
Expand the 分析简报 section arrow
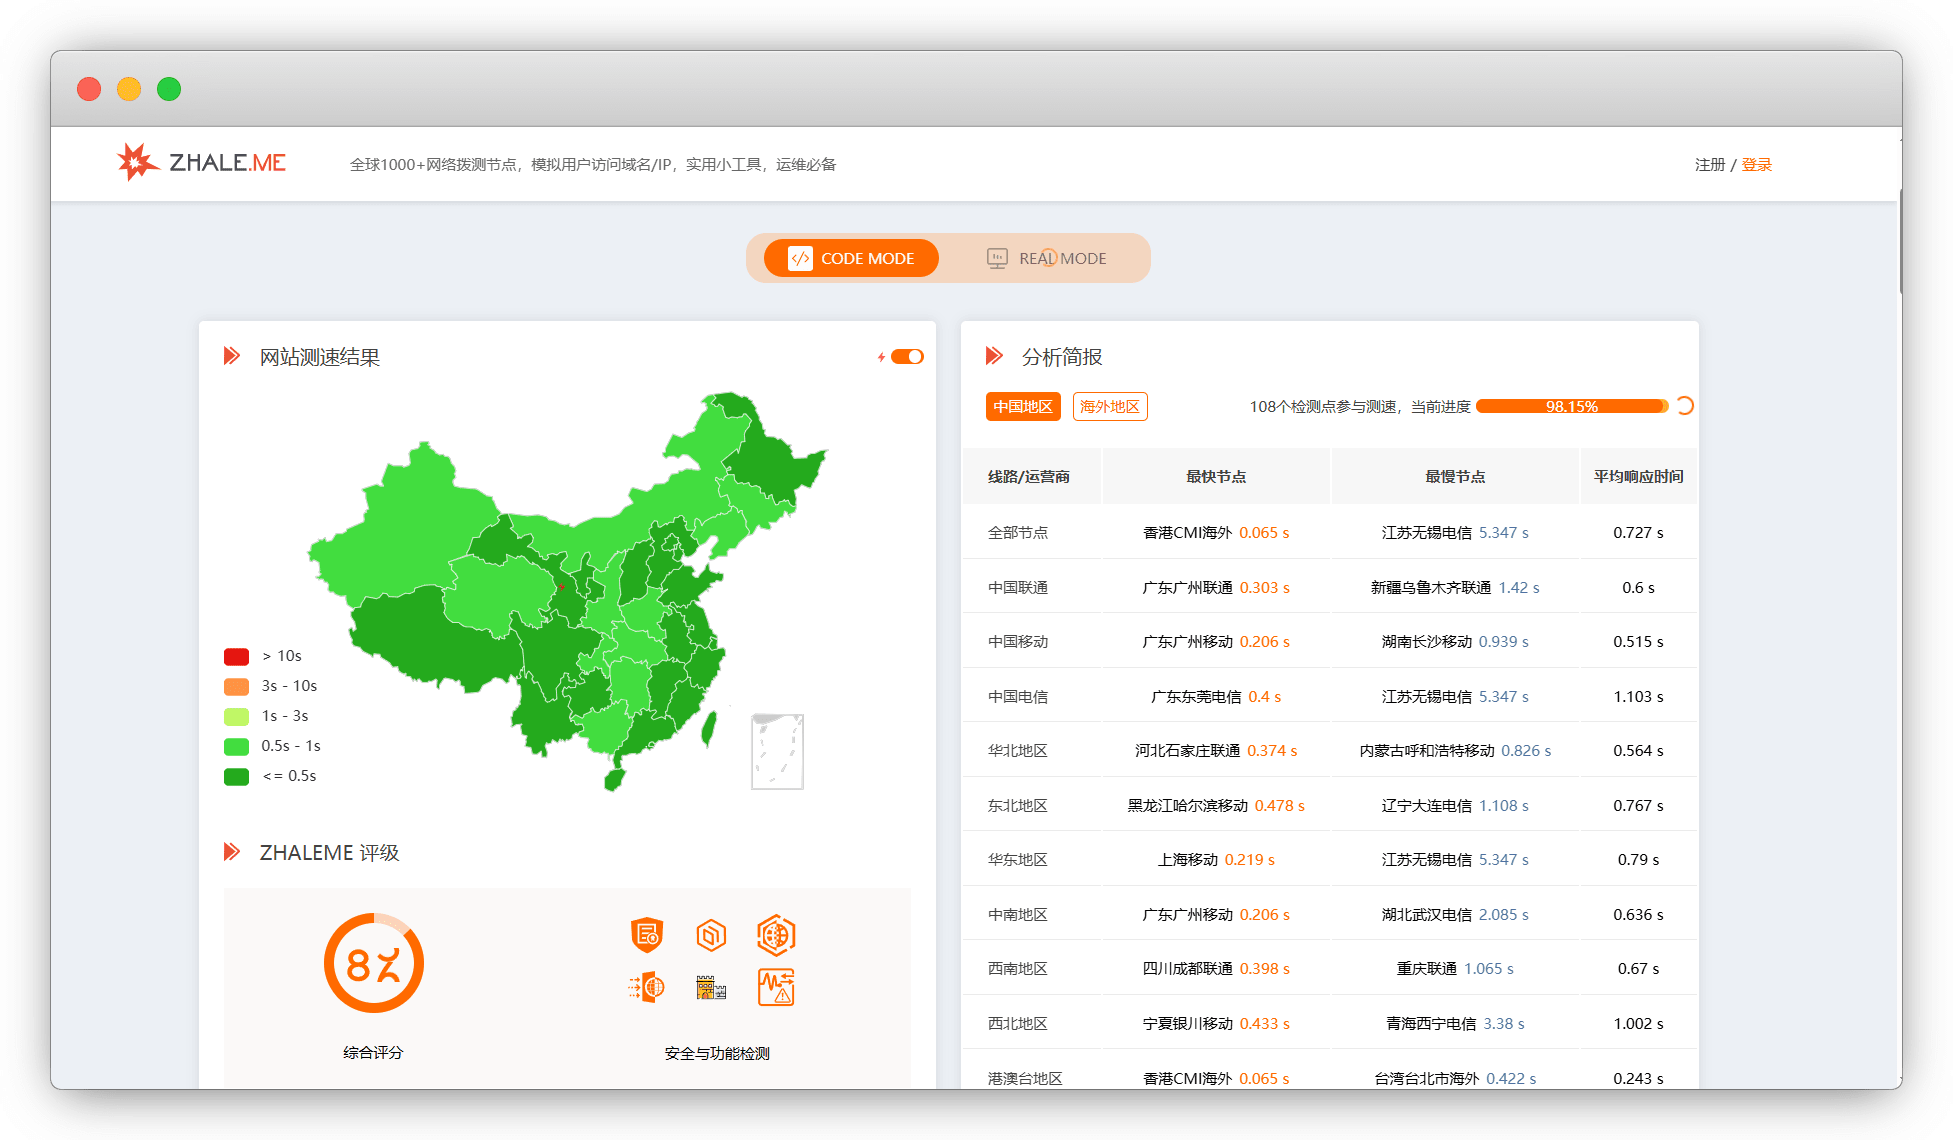(994, 356)
